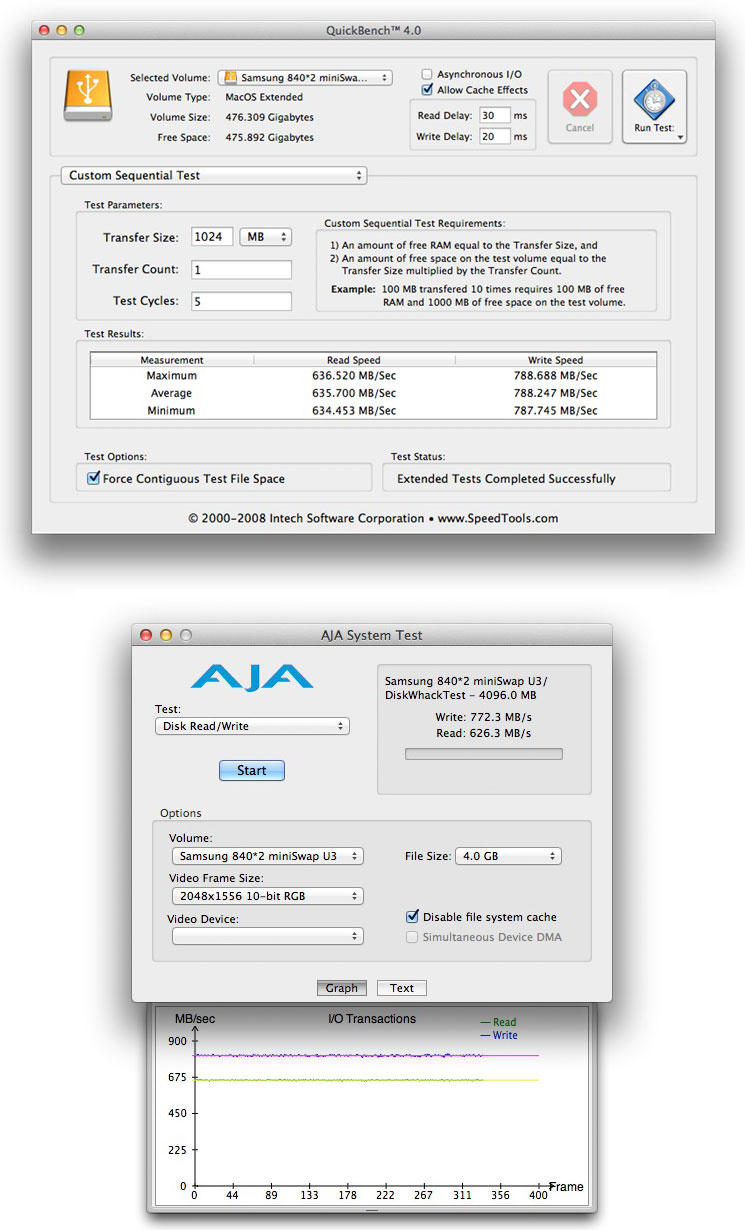Click the 476.309 Gigabytes volume size value
Screen dimensions: 745x1230
click(270, 117)
